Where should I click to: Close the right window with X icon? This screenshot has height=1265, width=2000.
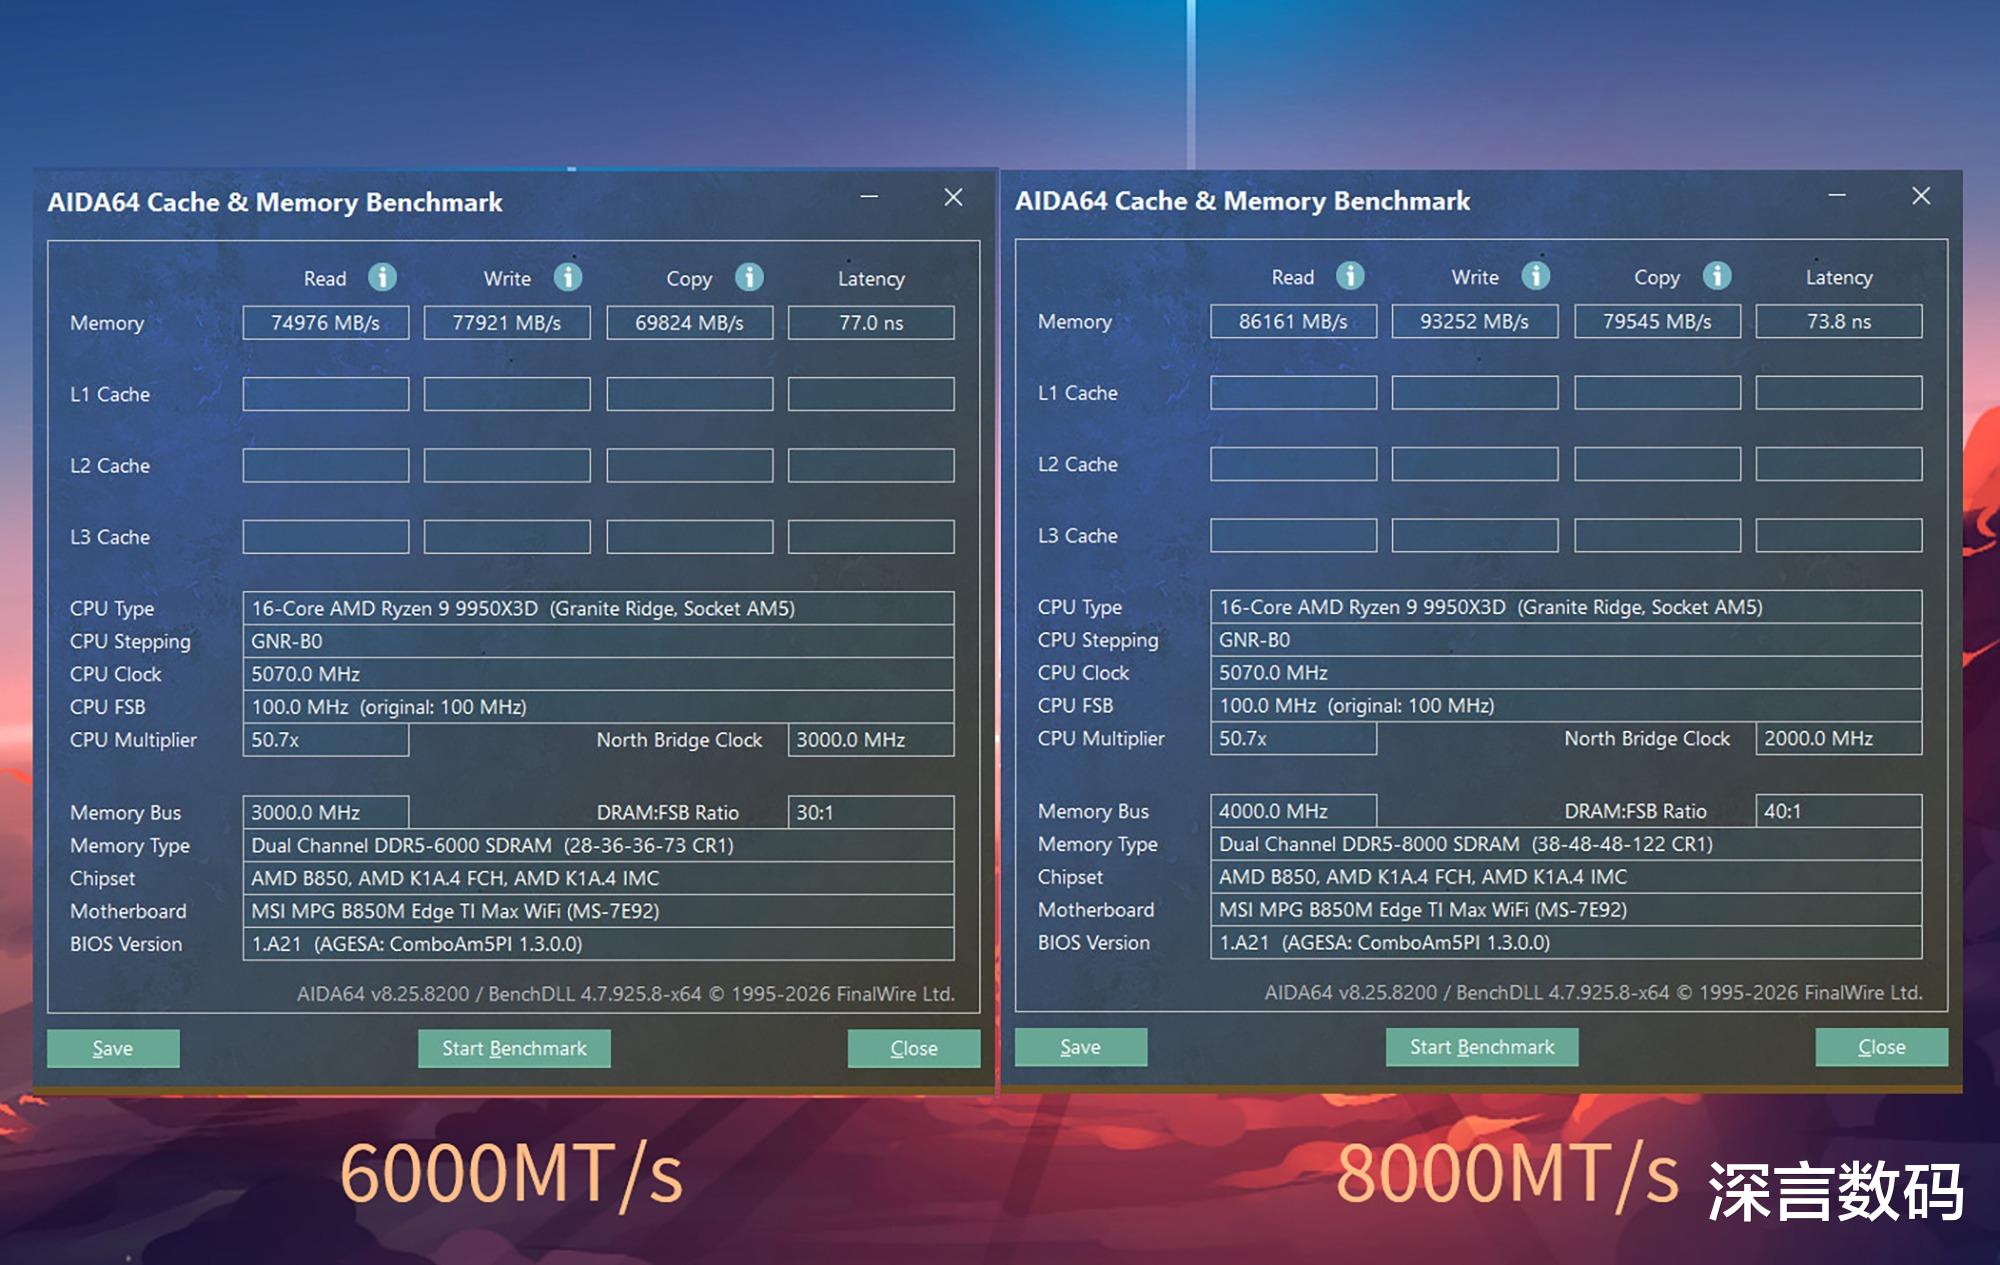[x=1921, y=196]
